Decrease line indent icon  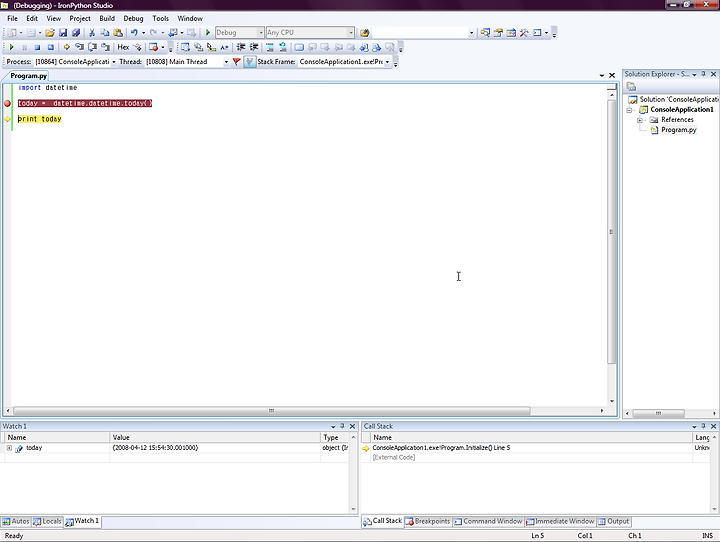(x=241, y=47)
